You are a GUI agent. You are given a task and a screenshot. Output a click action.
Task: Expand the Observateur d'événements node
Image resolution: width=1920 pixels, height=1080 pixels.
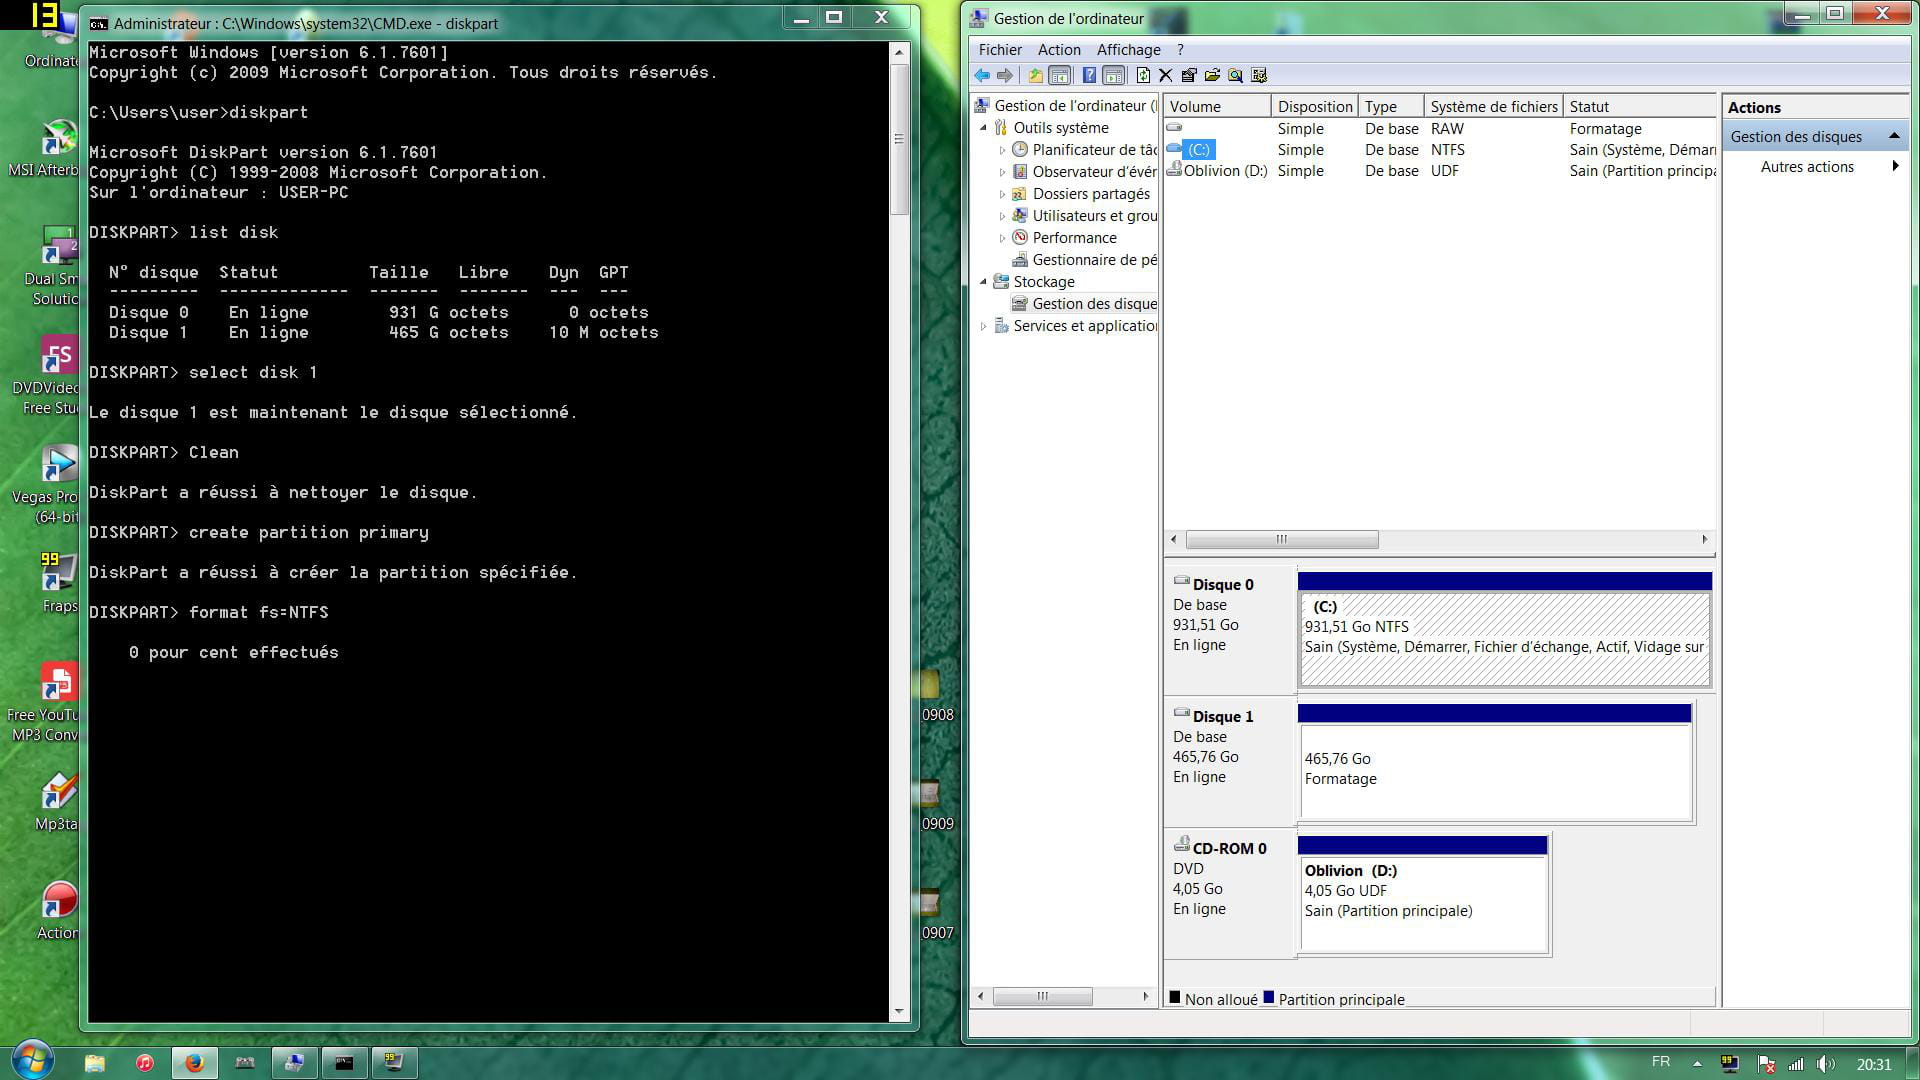pos(1002,172)
